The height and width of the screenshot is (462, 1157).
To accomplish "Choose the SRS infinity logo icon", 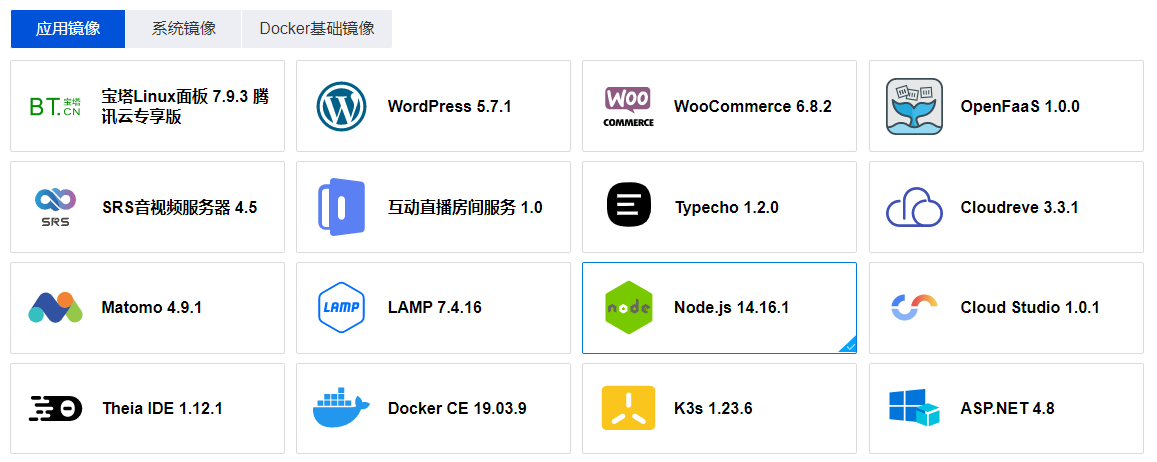I will [55, 207].
